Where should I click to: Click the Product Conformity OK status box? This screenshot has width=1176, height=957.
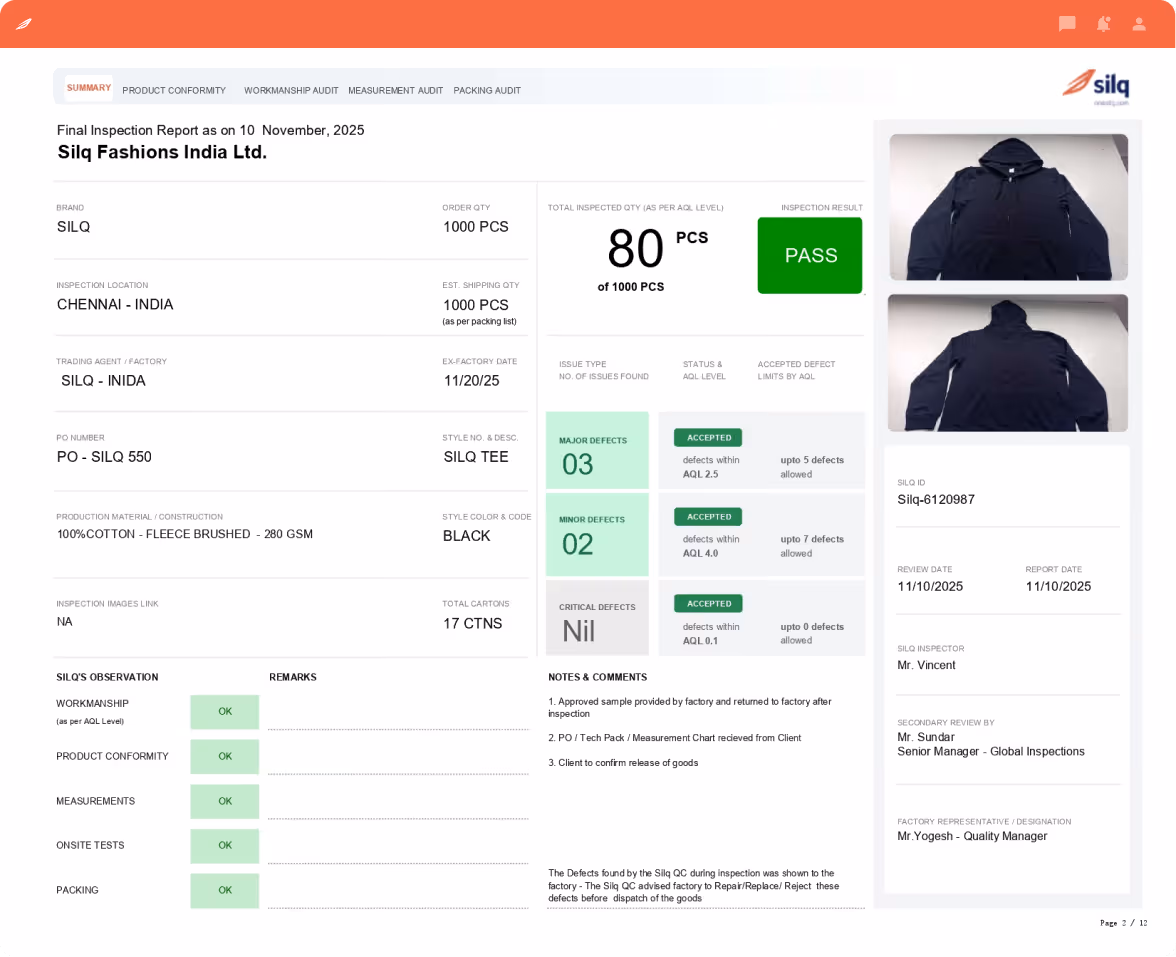coord(224,757)
